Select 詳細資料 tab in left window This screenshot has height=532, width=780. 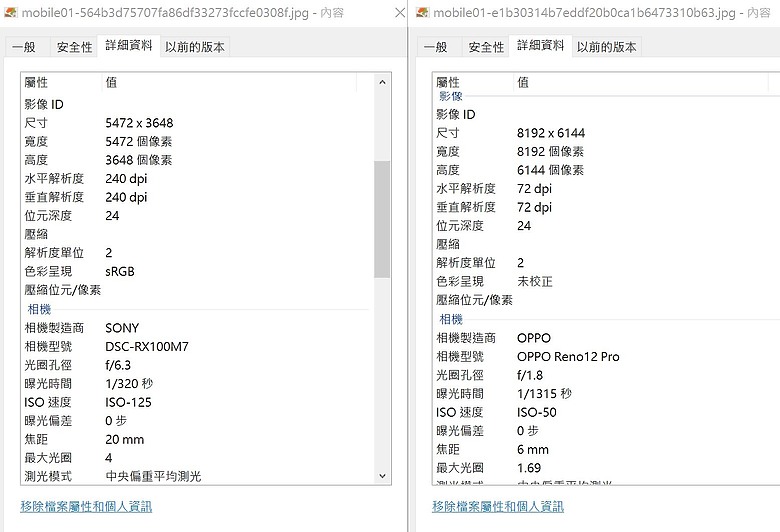(x=129, y=46)
